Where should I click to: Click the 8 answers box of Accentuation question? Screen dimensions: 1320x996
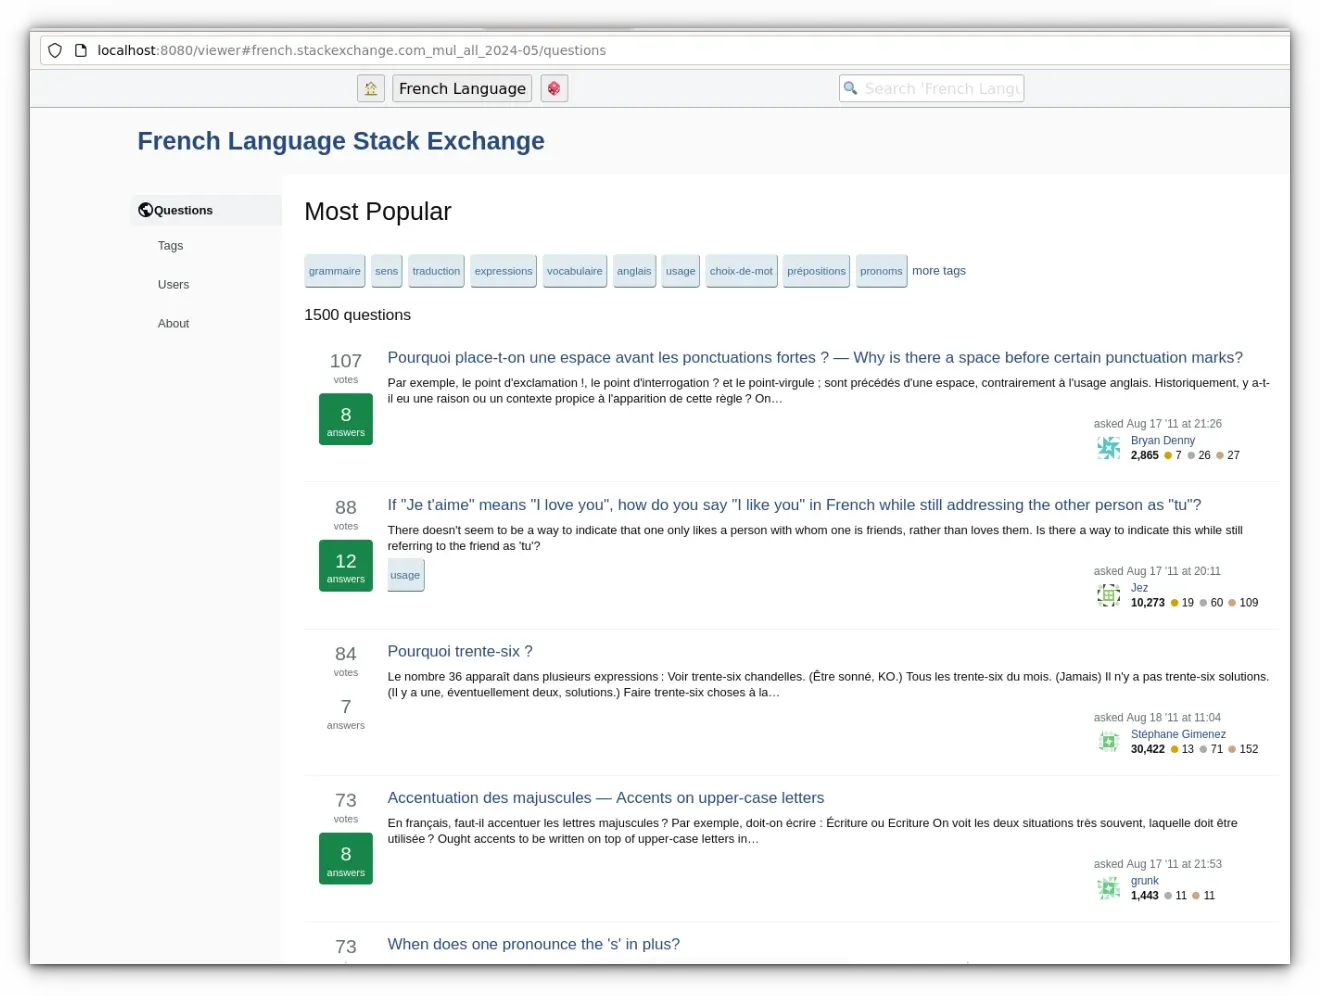point(346,859)
